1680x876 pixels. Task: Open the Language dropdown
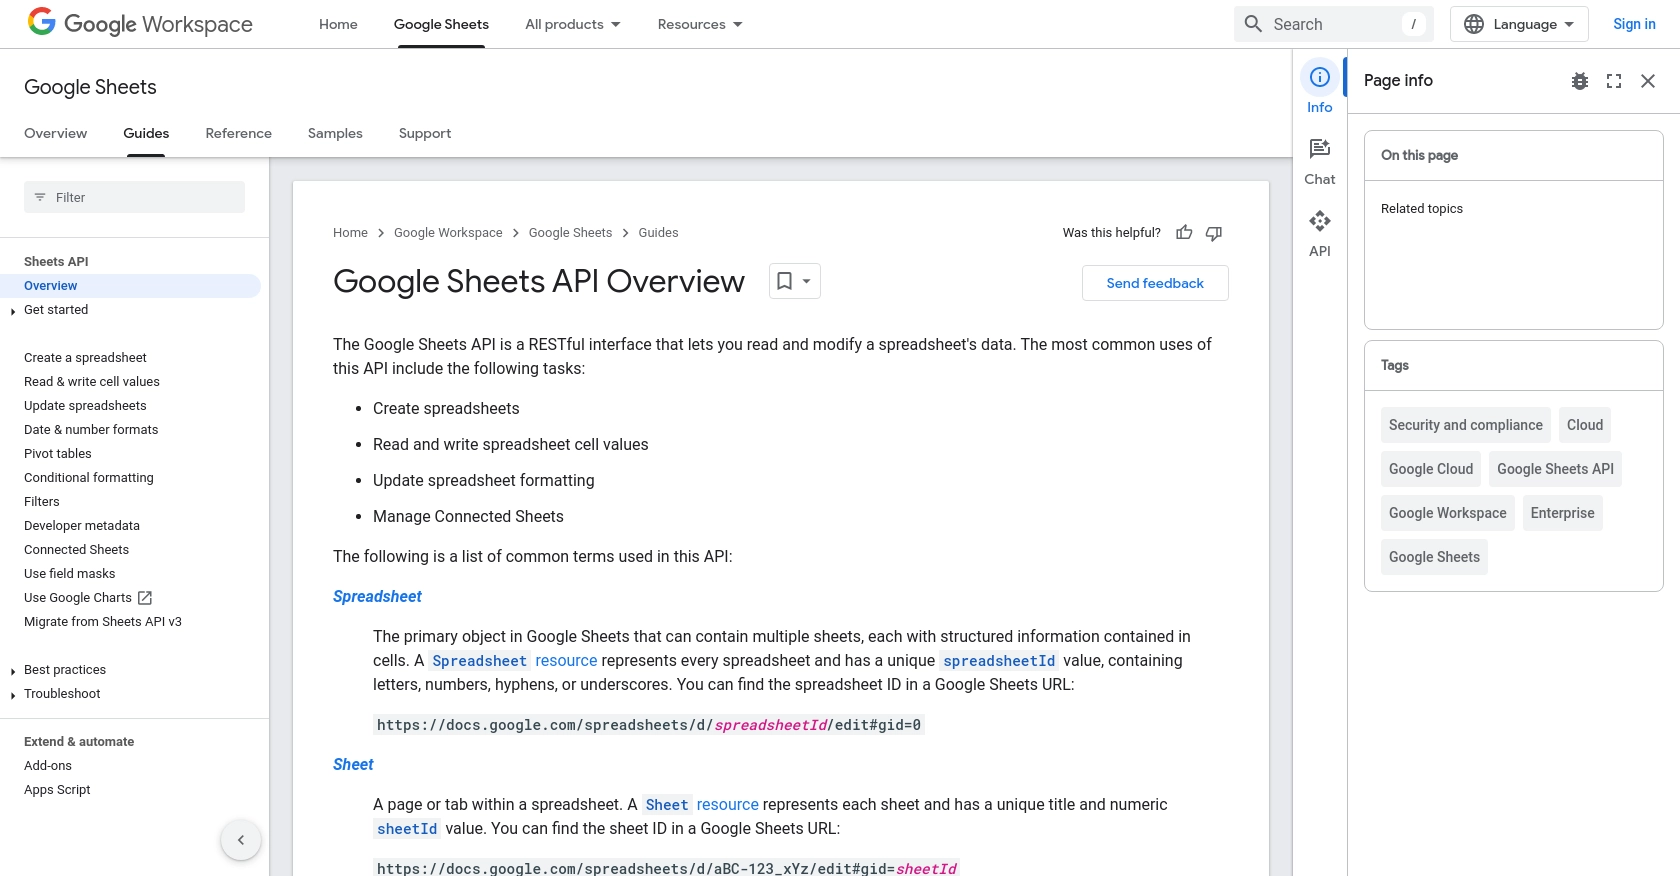[x=1520, y=24]
